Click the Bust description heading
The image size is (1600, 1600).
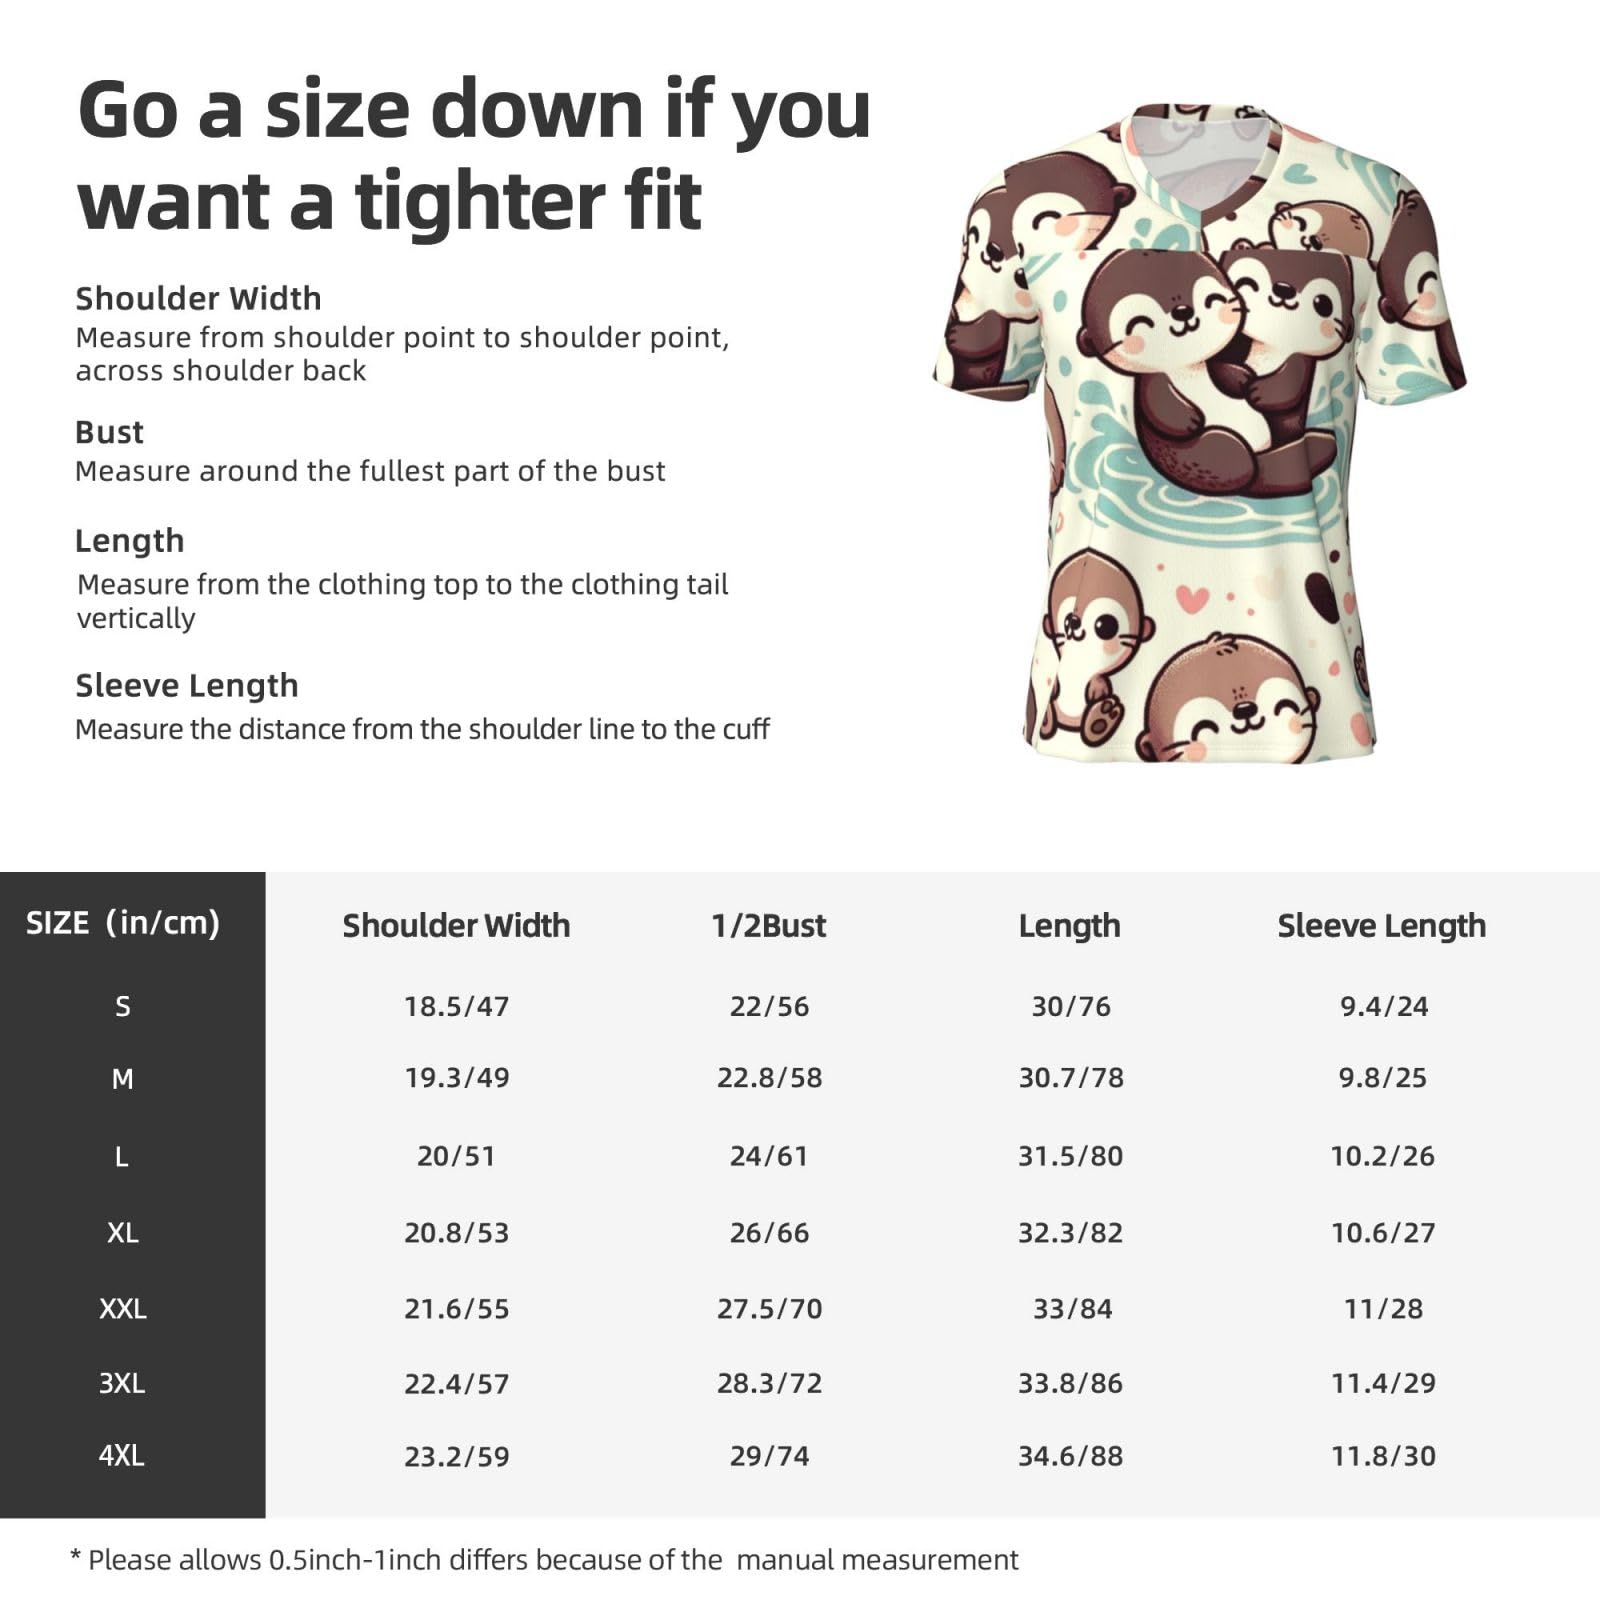coord(109,433)
